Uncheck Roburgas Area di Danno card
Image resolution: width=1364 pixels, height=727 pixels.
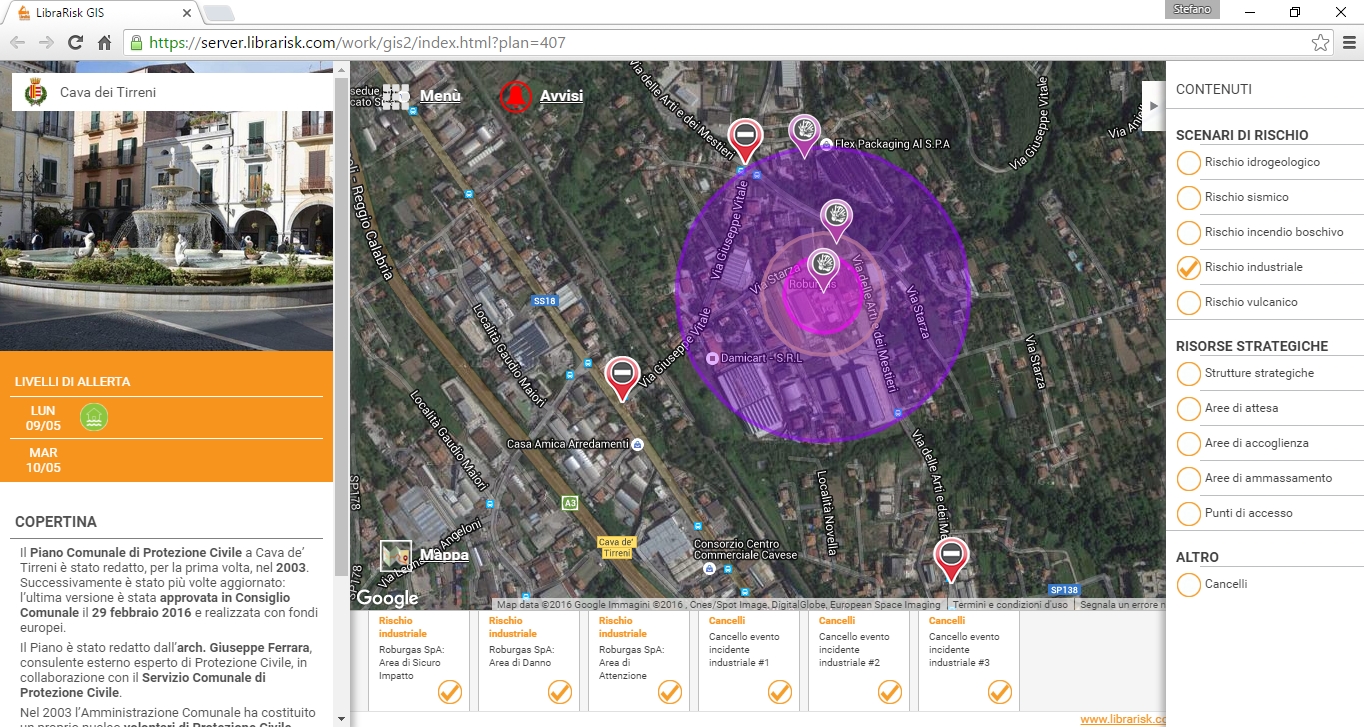(560, 691)
